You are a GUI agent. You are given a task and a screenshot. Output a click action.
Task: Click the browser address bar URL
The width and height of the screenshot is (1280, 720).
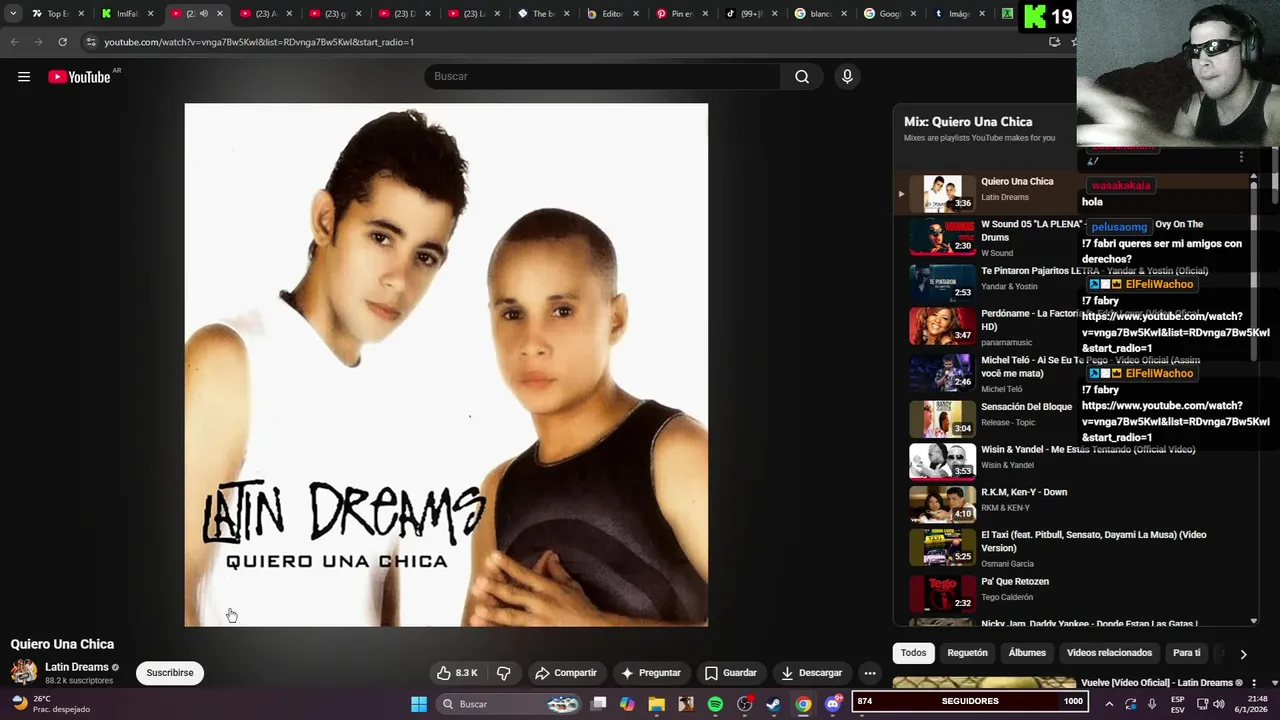(259, 42)
